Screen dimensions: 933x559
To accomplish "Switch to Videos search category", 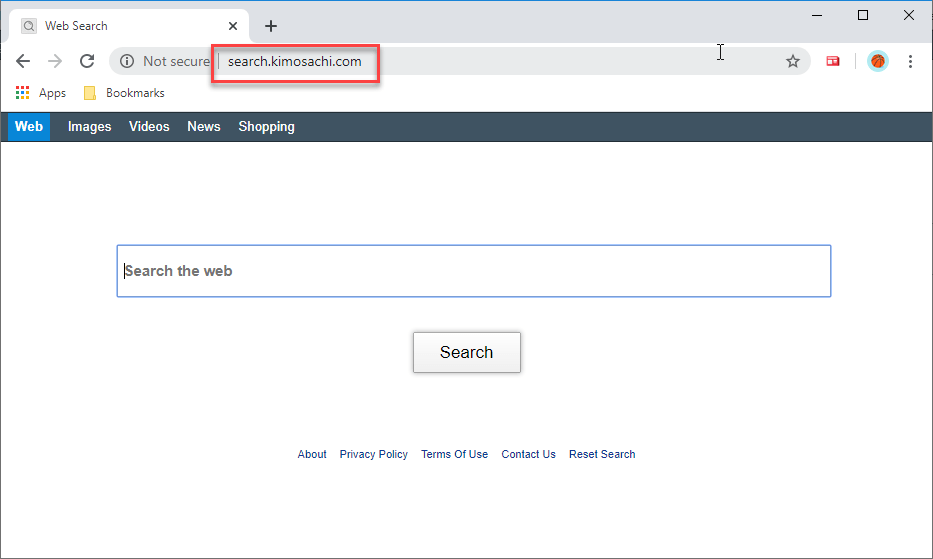I will pos(149,127).
